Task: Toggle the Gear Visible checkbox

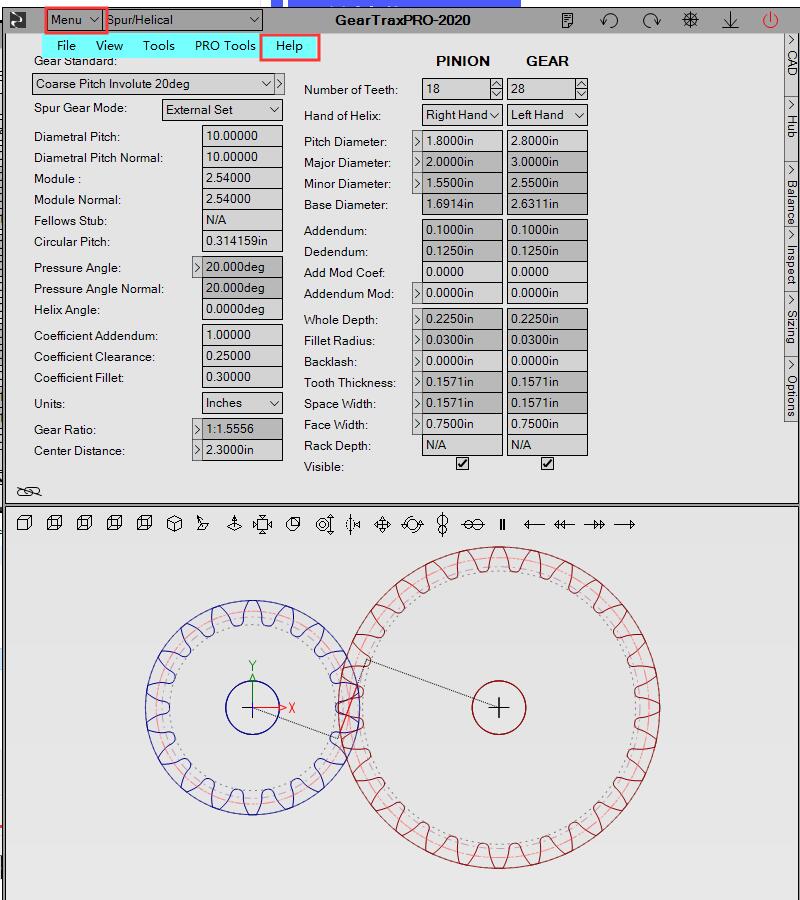Action: pos(547,464)
